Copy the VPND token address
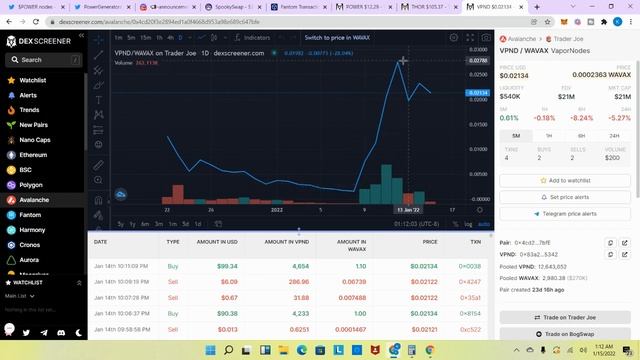 pyautogui.click(x=610, y=254)
